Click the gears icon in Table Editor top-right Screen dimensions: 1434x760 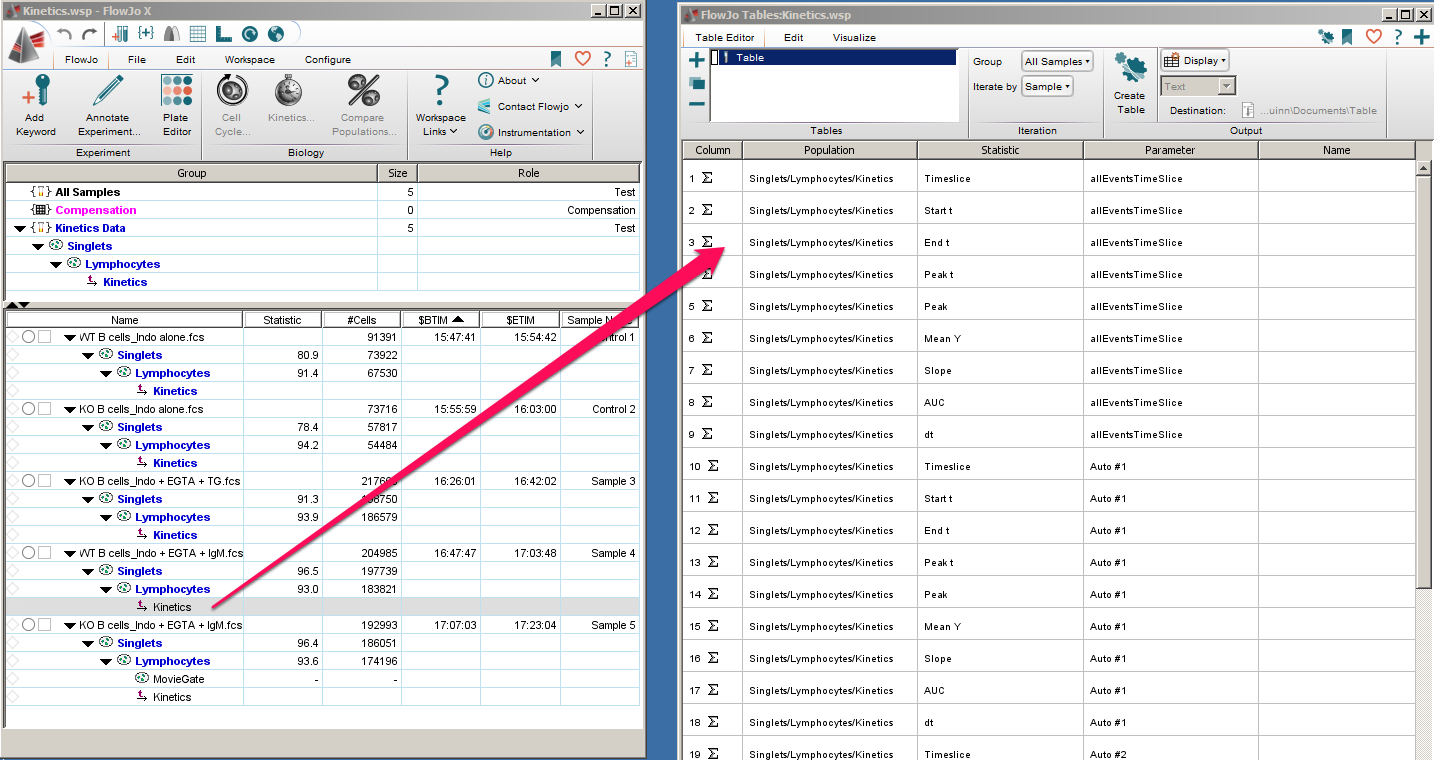click(1326, 37)
